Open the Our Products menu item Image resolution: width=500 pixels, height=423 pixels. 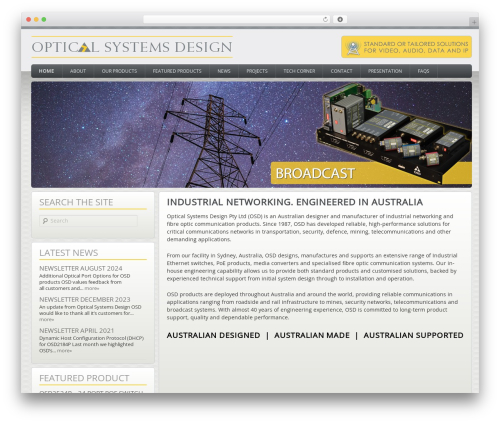pyautogui.click(x=119, y=71)
